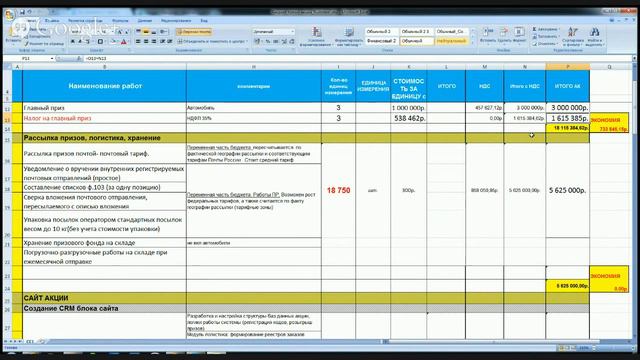Open the font size dropdown
The image size is (640, 360).
[x=113, y=31]
